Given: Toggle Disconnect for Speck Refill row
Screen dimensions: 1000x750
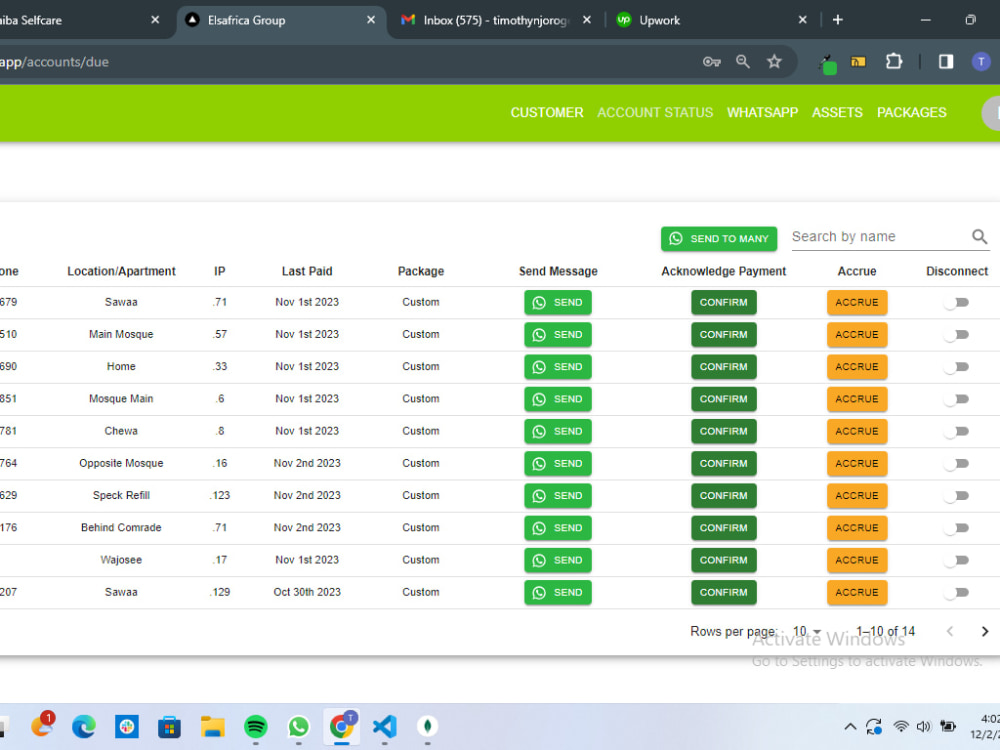Looking at the screenshot, I should click(x=957, y=496).
